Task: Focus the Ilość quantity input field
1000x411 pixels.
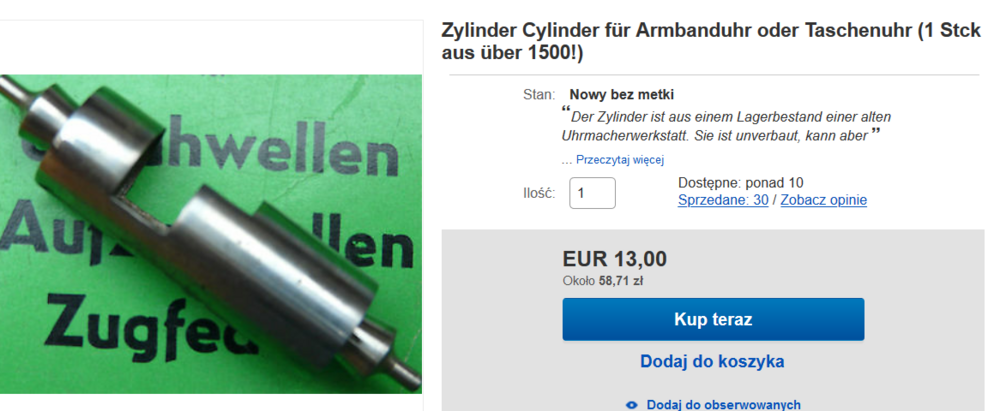Action: 592,193
